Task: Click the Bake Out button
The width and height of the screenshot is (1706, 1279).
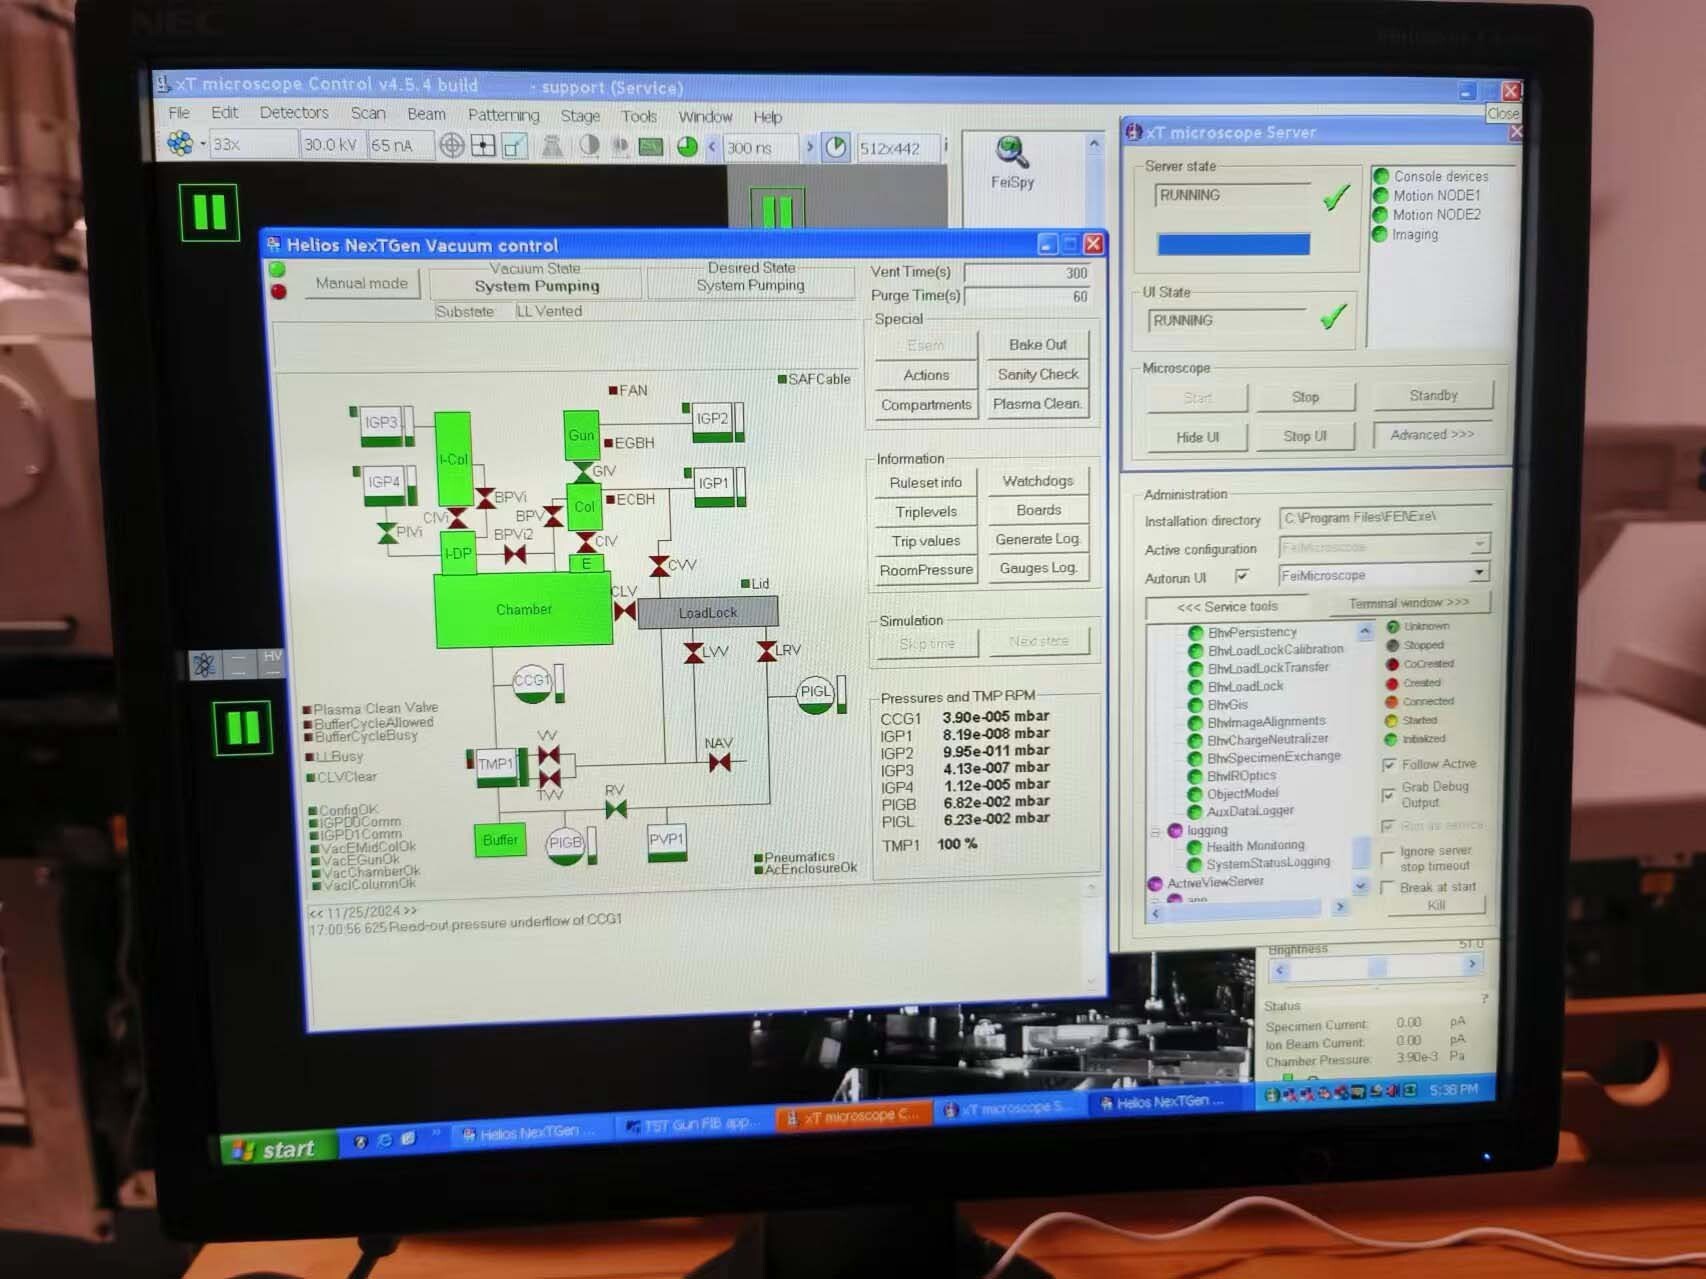Action: (1037, 345)
